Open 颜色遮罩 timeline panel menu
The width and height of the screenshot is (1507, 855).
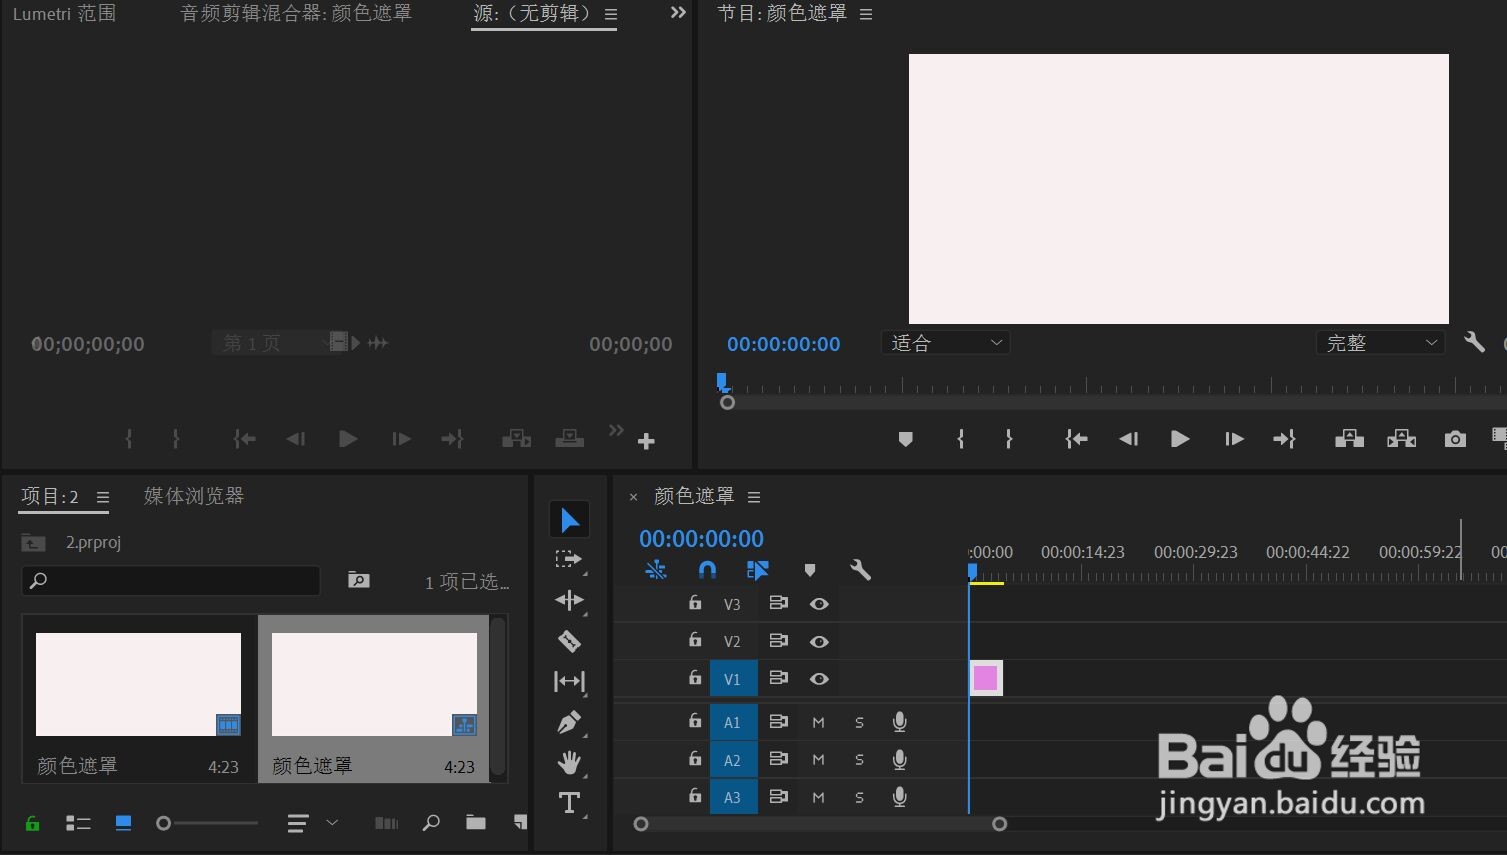tap(754, 497)
